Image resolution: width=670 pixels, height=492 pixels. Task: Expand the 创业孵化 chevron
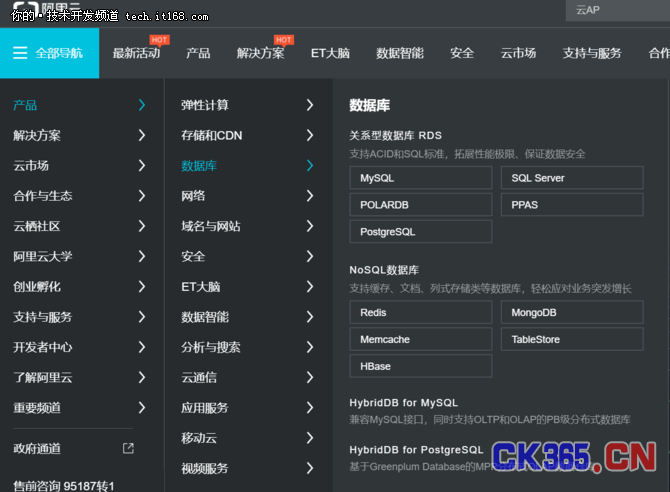pos(142,286)
